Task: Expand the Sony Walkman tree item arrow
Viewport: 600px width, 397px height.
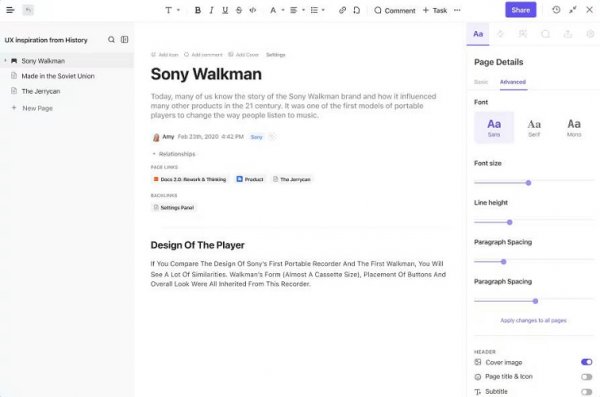Action: 5,61
